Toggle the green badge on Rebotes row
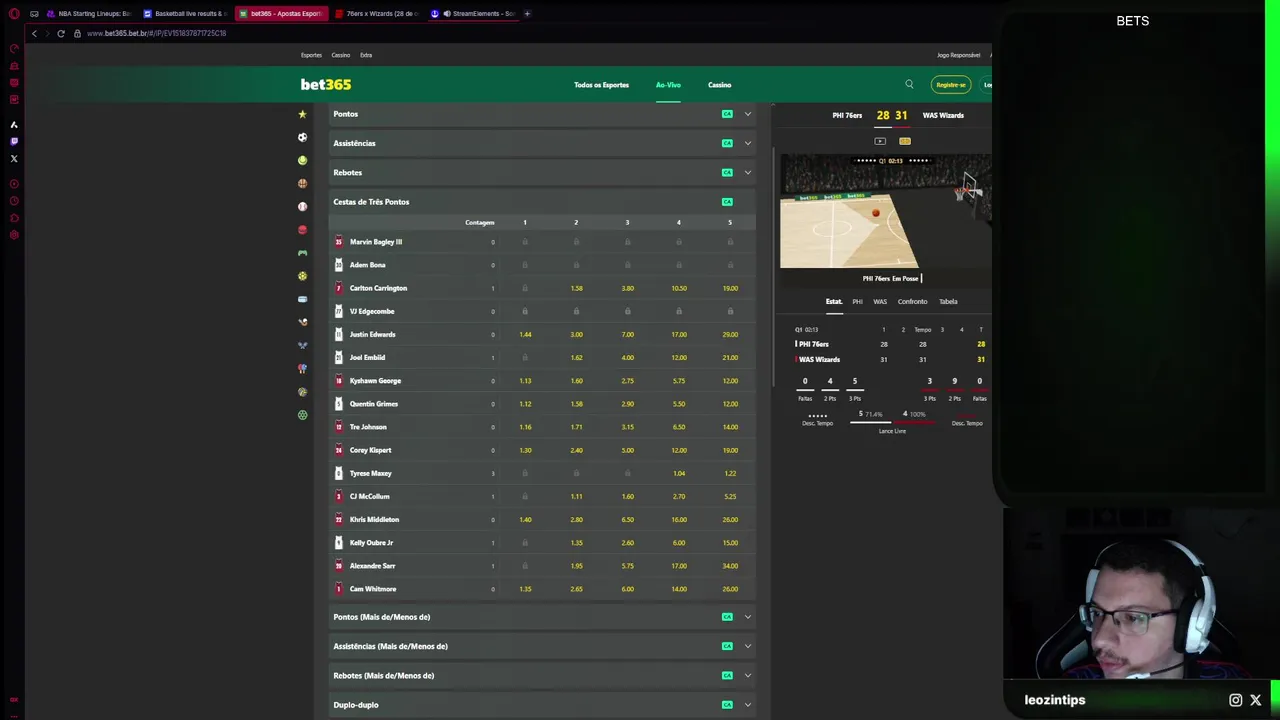The width and height of the screenshot is (1280, 720). [727, 172]
